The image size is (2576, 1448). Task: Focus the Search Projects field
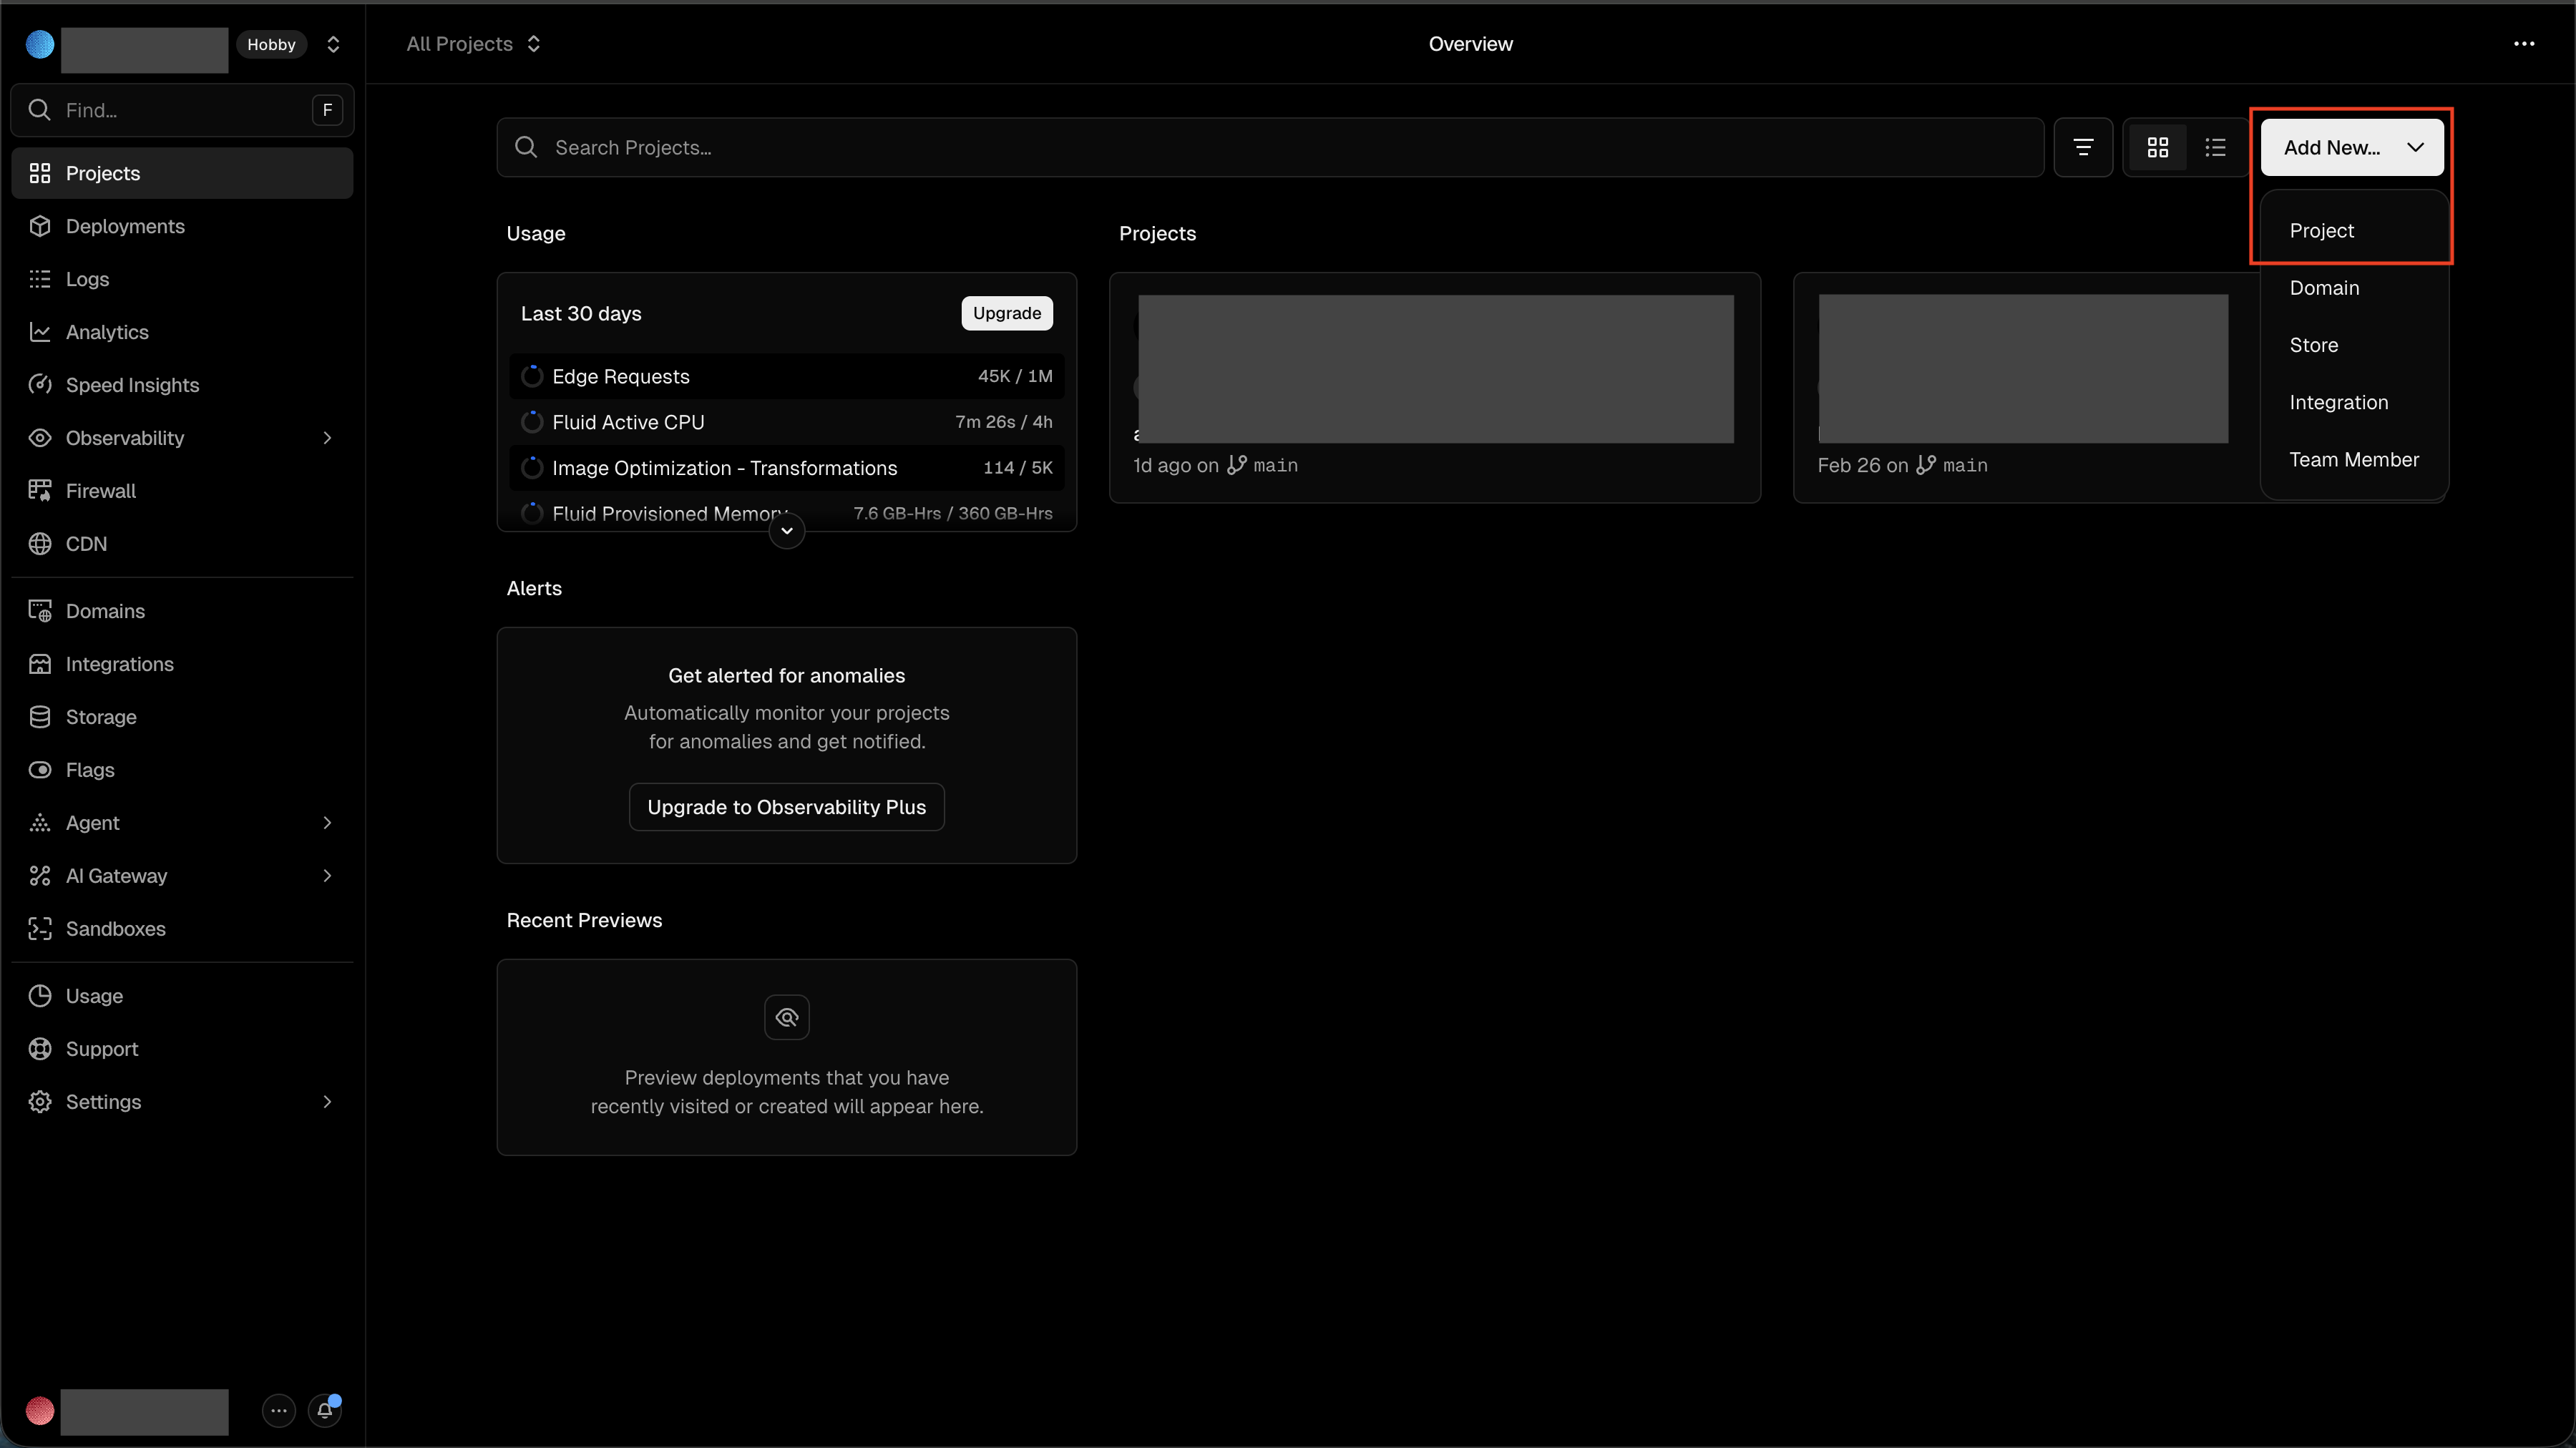pos(1270,147)
